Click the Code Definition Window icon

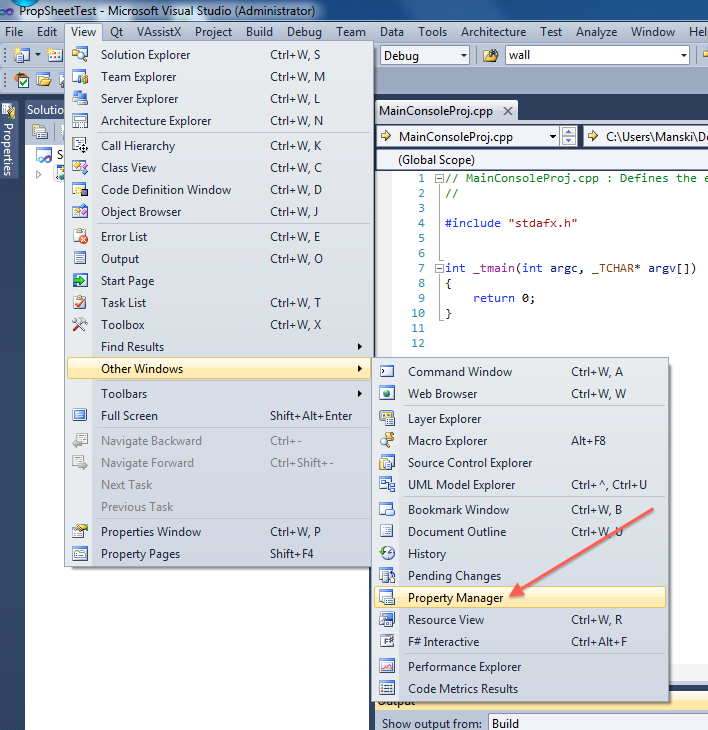[80, 189]
